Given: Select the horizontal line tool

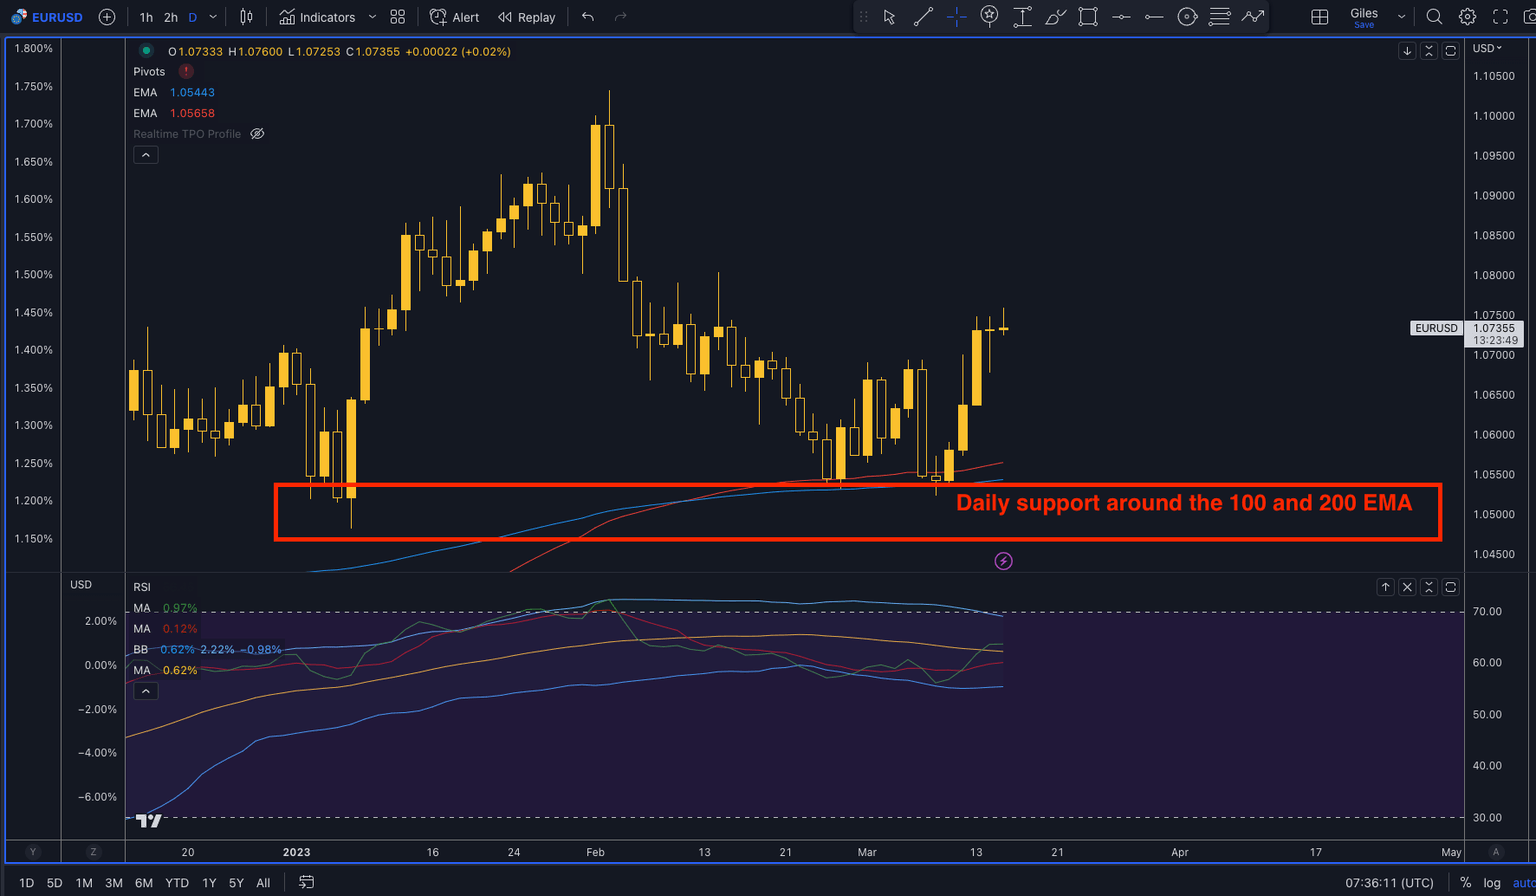Looking at the screenshot, I should click(x=1121, y=17).
